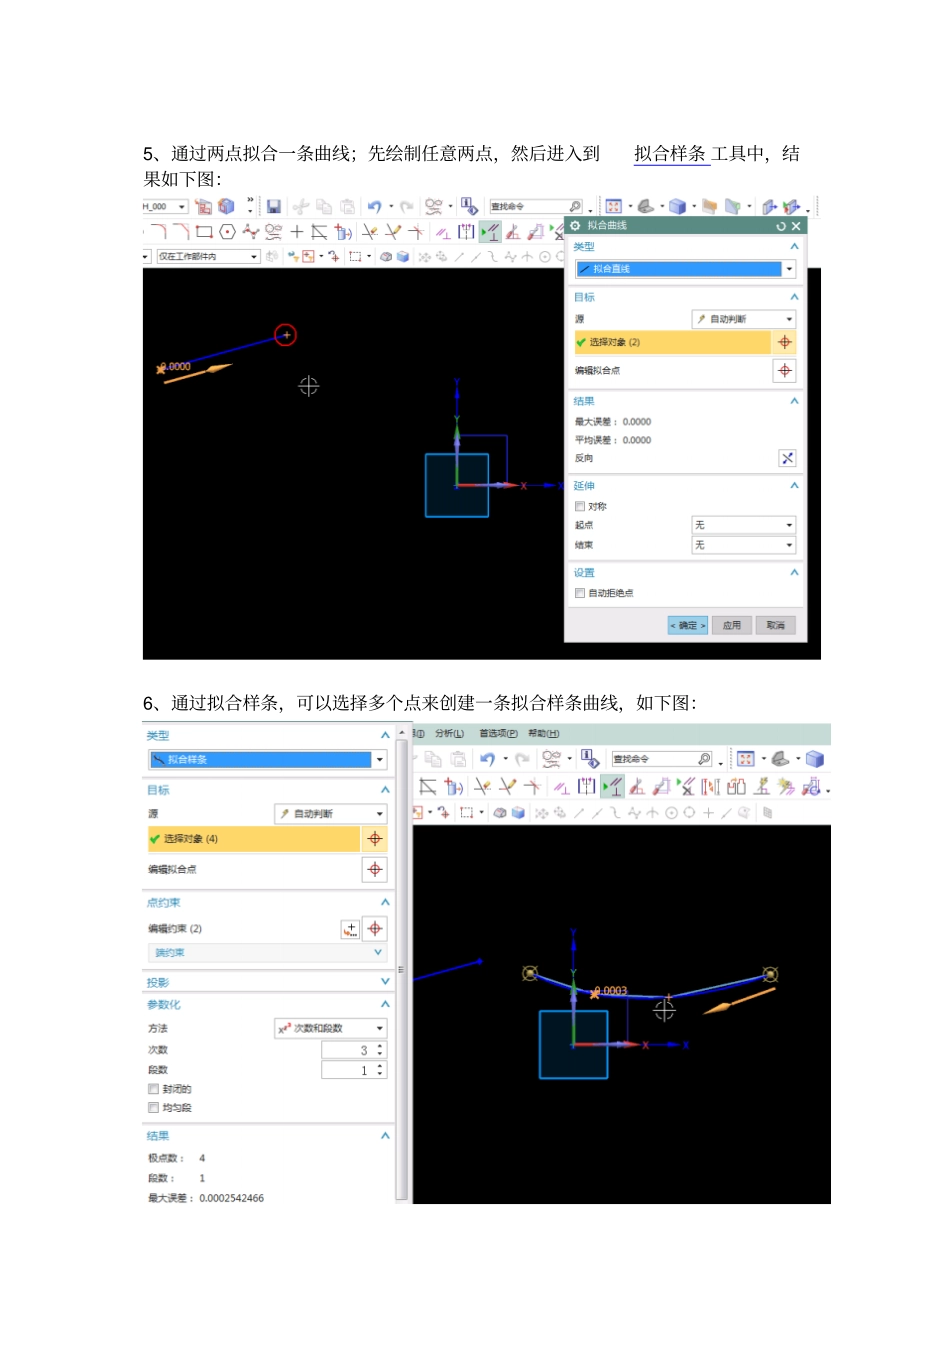Click the upper 查找命令 search field
The height and width of the screenshot is (1345, 950).
[536, 207]
